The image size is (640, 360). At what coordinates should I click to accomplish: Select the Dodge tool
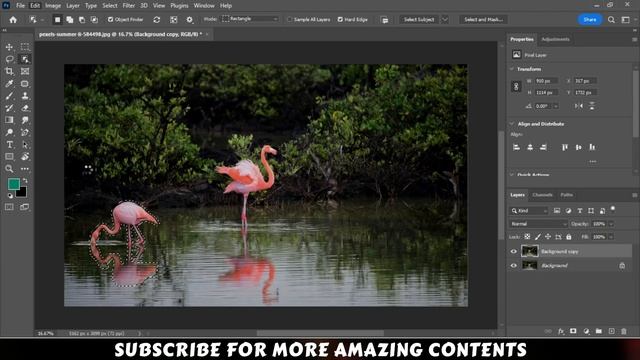coord(9,132)
